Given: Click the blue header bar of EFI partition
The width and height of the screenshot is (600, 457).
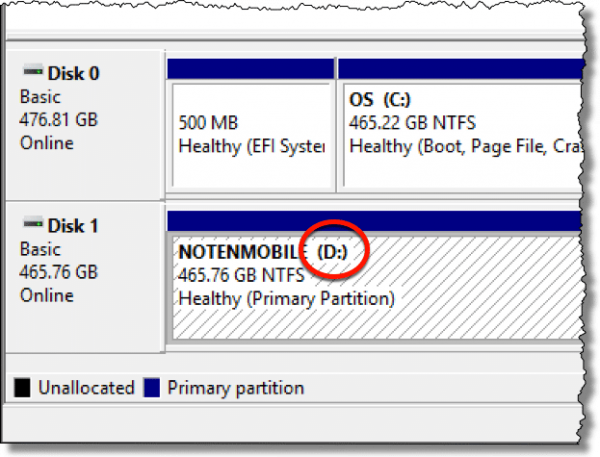Looking at the screenshot, I should click(251, 69).
